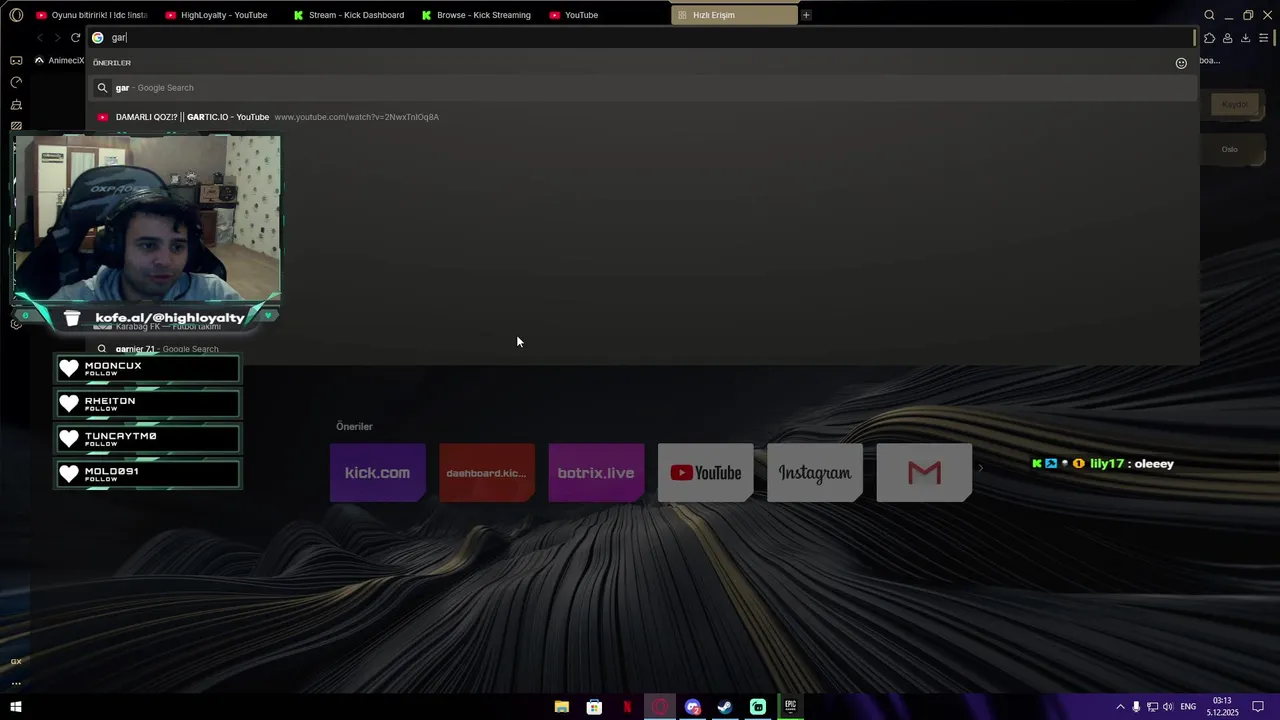This screenshot has height=720, width=1280.
Task: Open the green app on the taskbar
Action: tap(758, 707)
